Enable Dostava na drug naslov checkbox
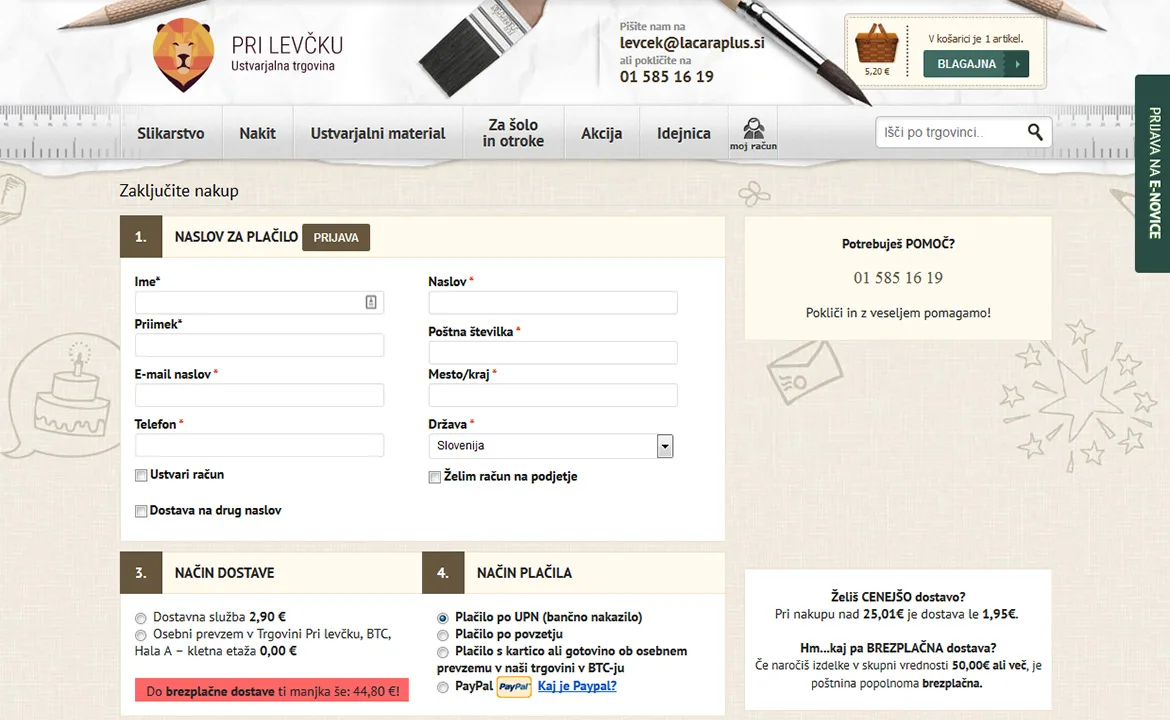This screenshot has width=1170, height=720. [x=141, y=511]
